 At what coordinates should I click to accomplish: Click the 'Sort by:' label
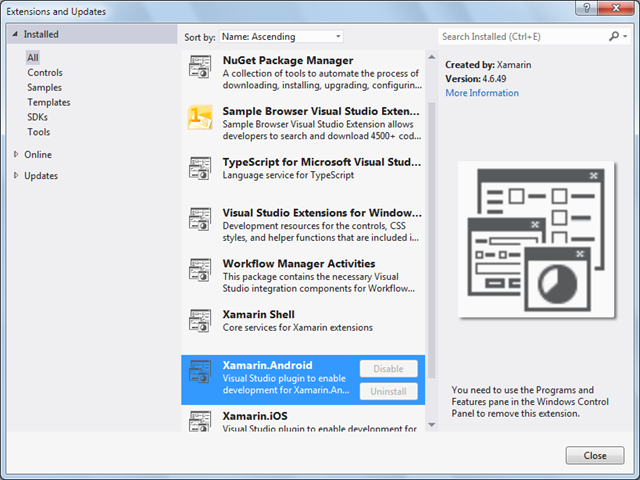coord(199,37)
